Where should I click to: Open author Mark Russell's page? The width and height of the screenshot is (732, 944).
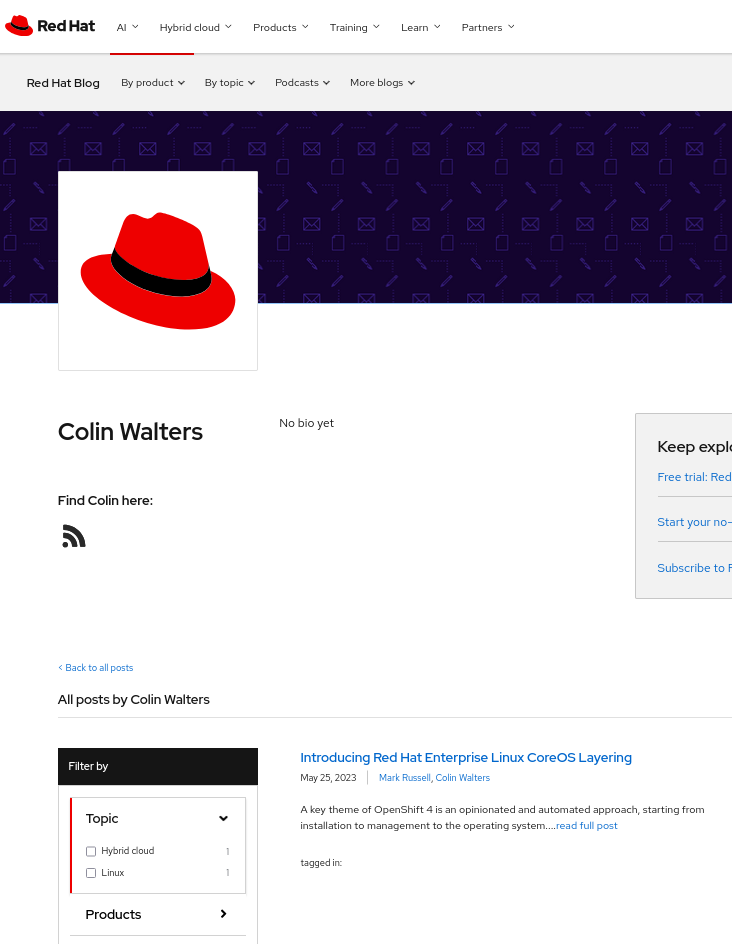click(x=405, y=778)
